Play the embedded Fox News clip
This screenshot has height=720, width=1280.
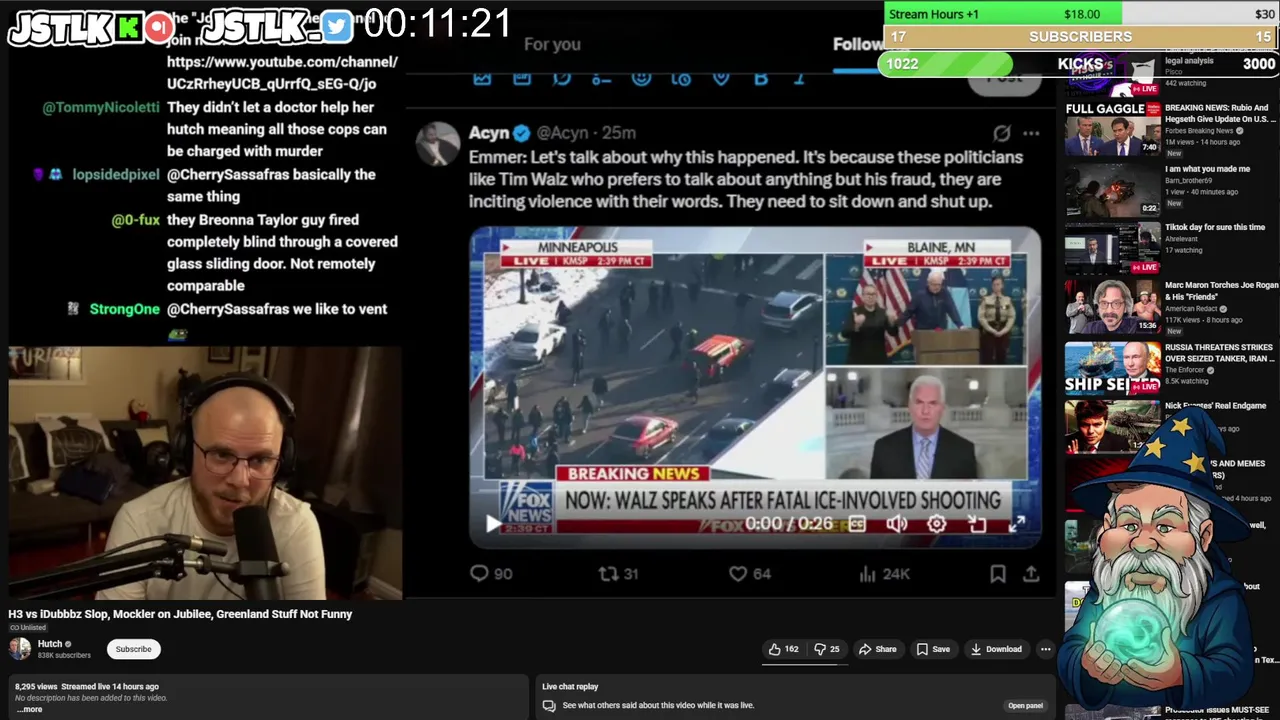tap(493, 523)
